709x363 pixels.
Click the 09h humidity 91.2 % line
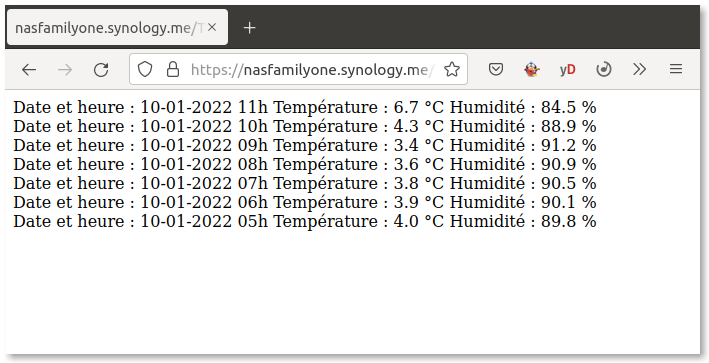[x=305, y=145]
